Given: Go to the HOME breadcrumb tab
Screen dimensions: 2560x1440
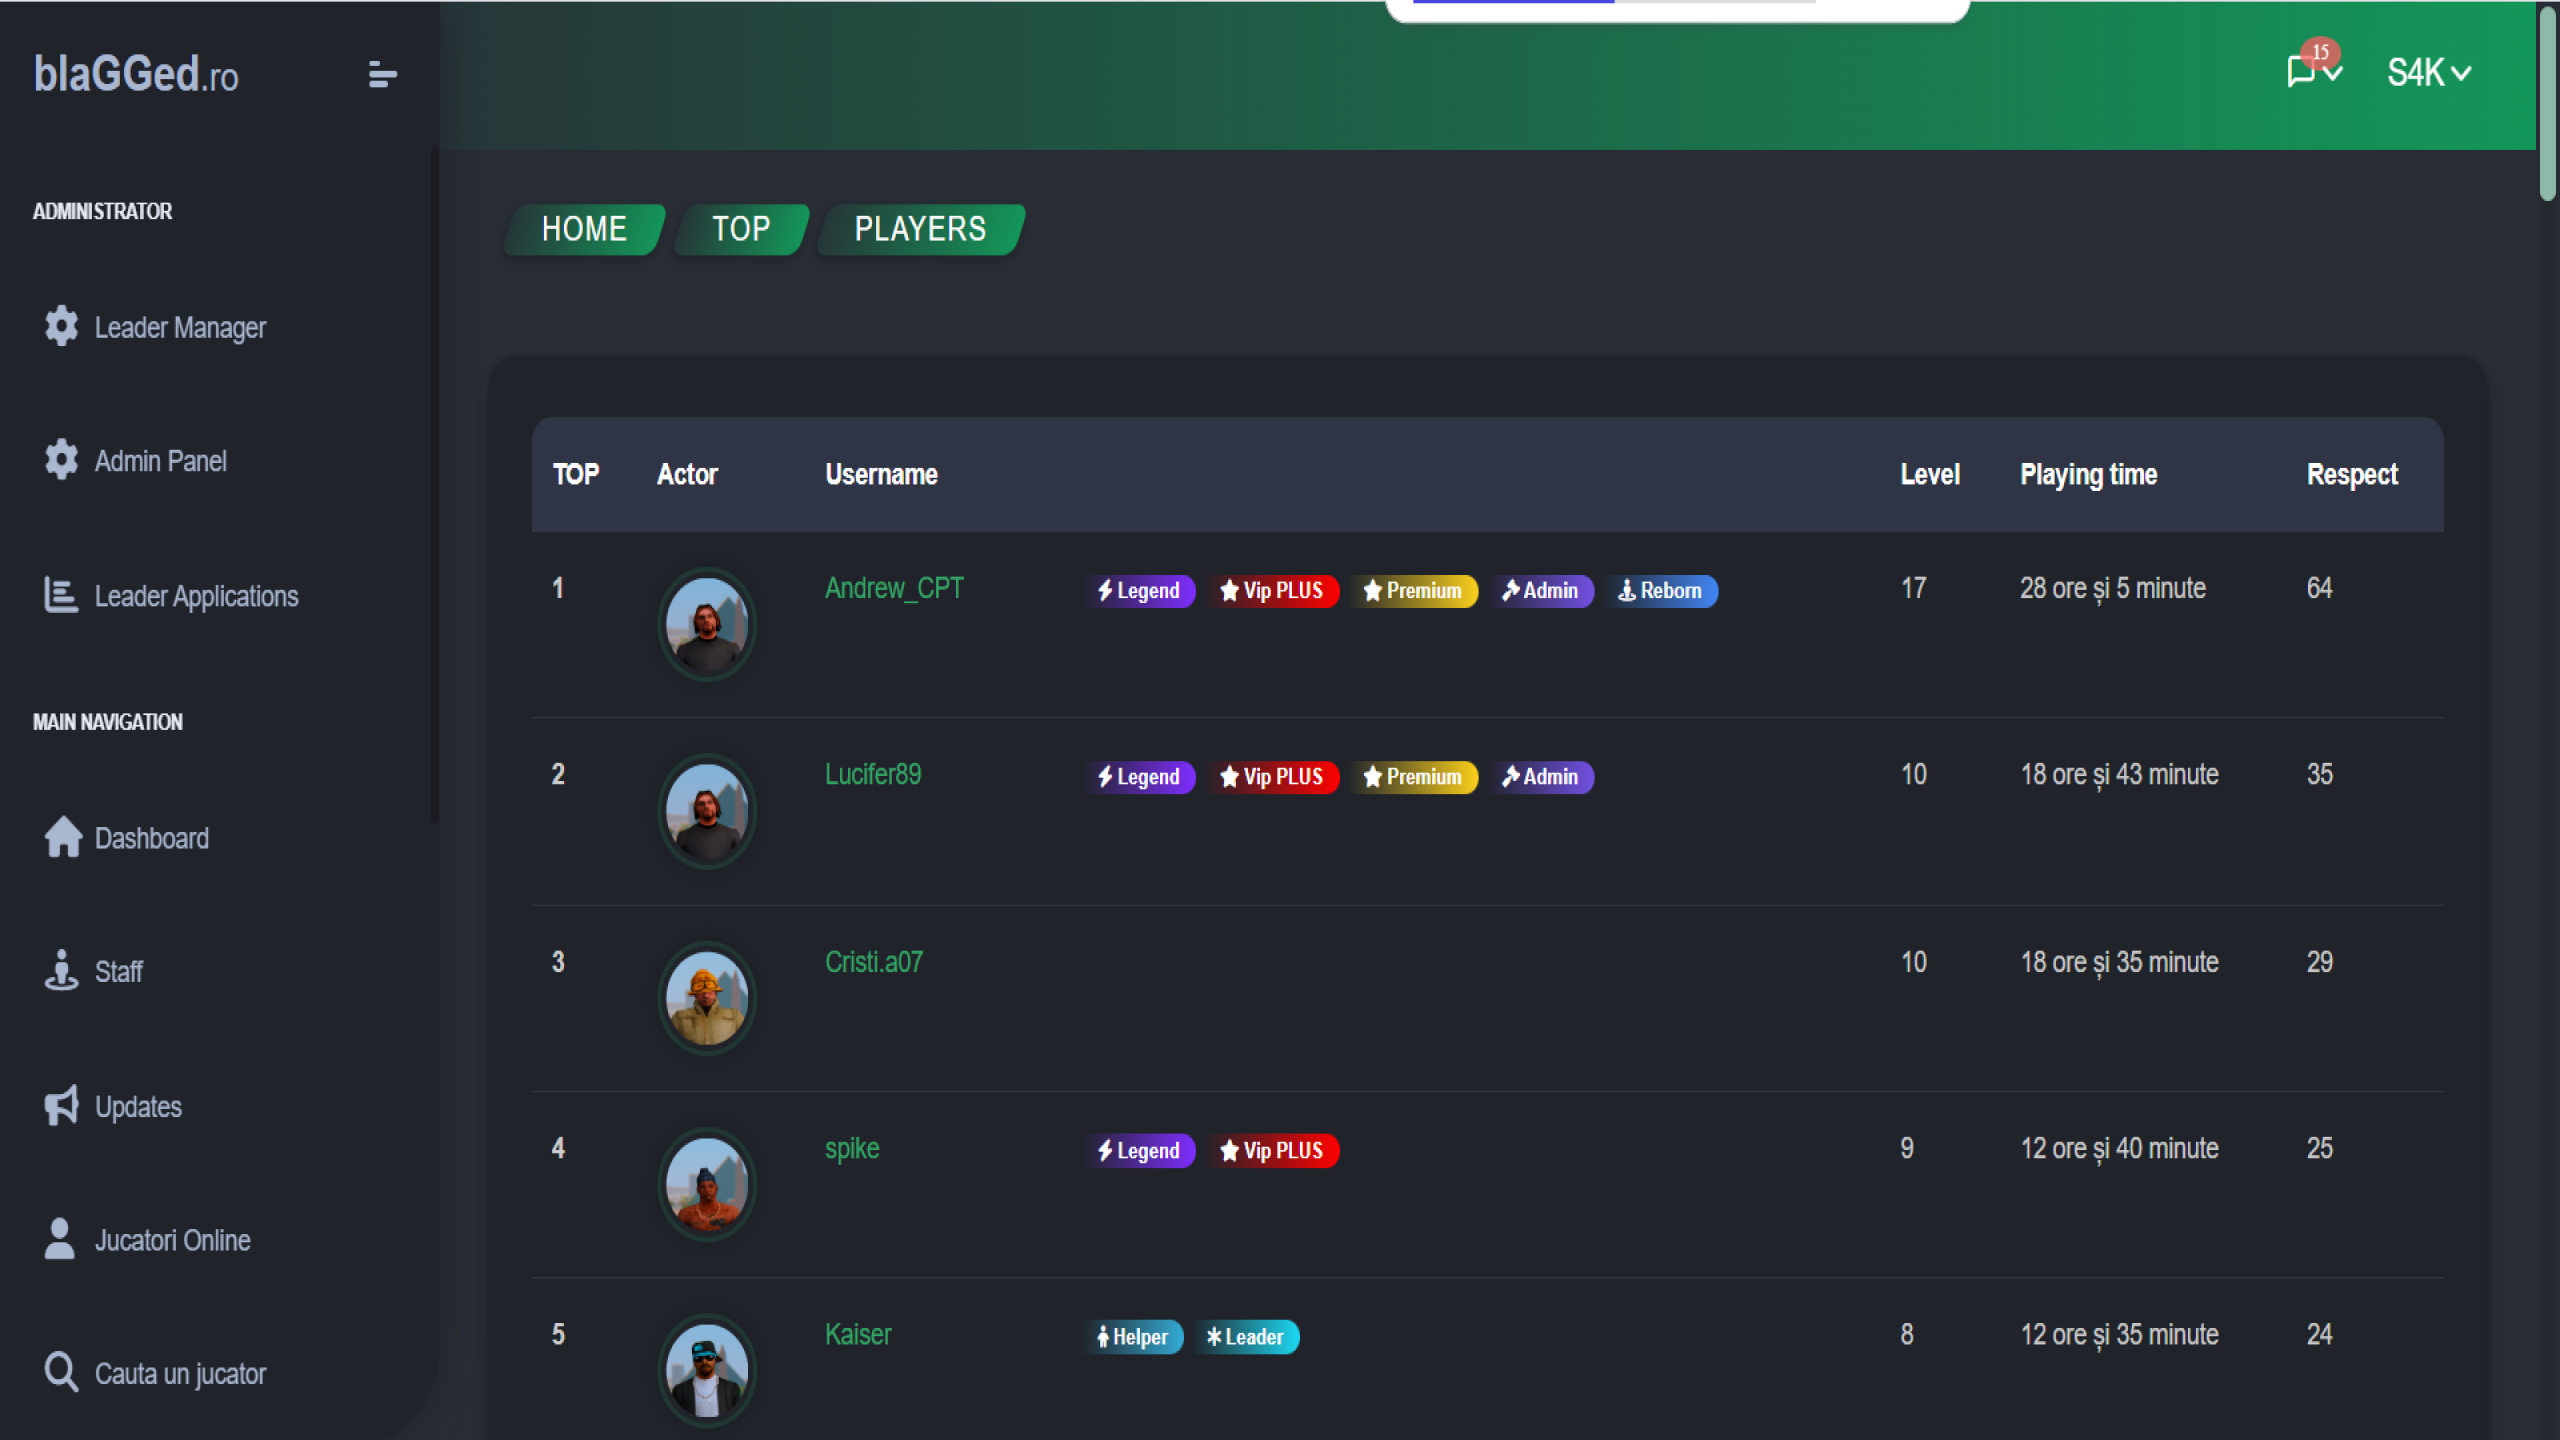Looking at the screenshot, I should click(584, 229).
